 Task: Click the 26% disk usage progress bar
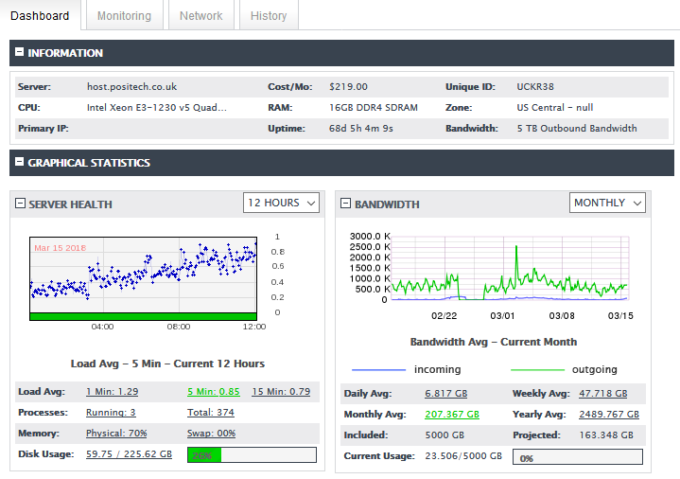pyautogui.click(x=252, y=455)
